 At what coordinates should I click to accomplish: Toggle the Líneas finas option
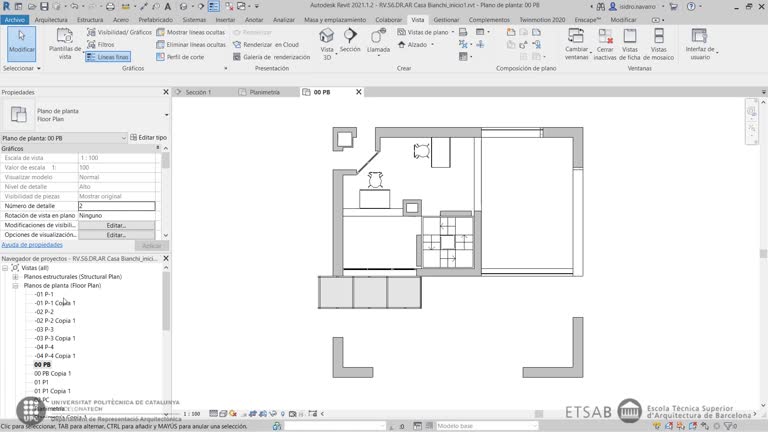108,57
